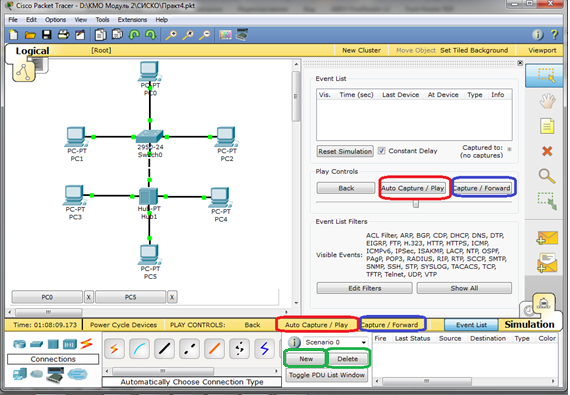Open the View menu
This screenshot has height=395, width=570.
(x=81, y=20)
